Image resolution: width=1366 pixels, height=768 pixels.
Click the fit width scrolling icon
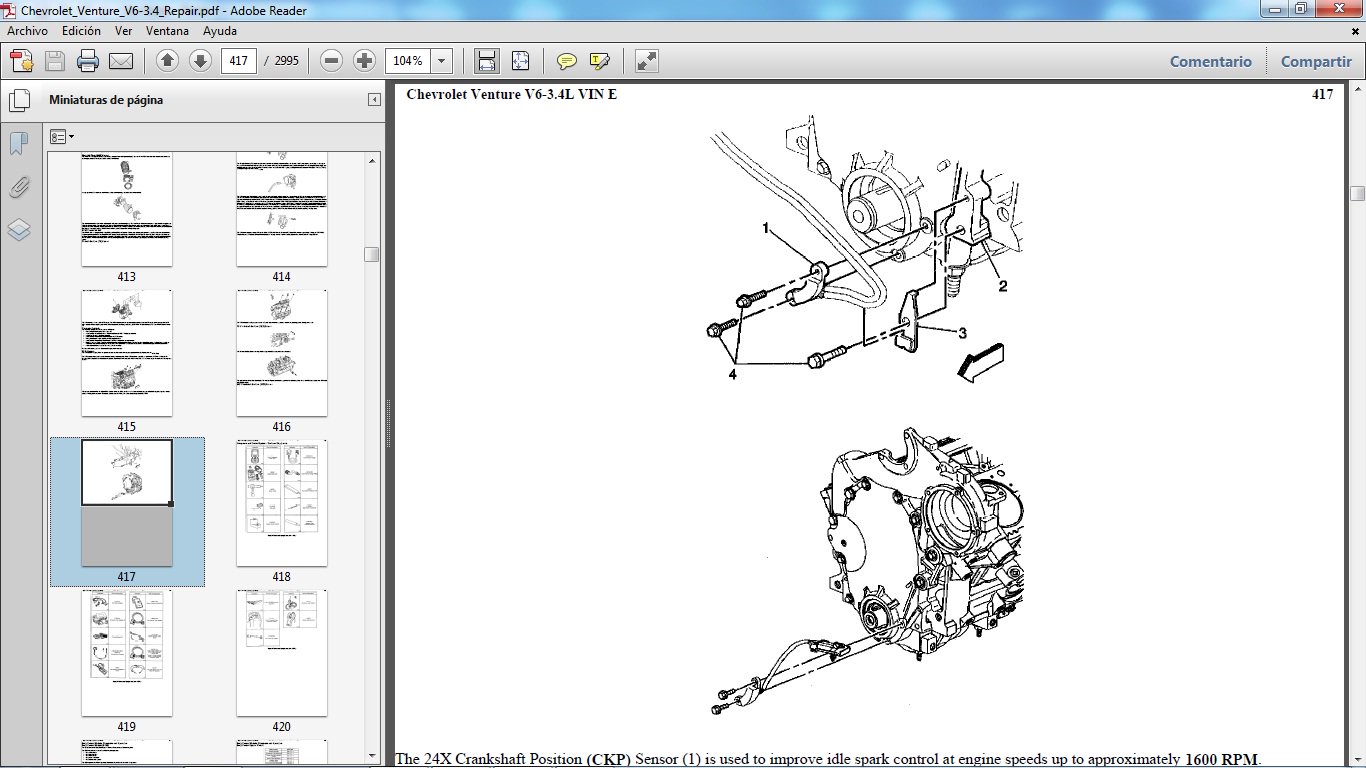click(x=487, y=61)
